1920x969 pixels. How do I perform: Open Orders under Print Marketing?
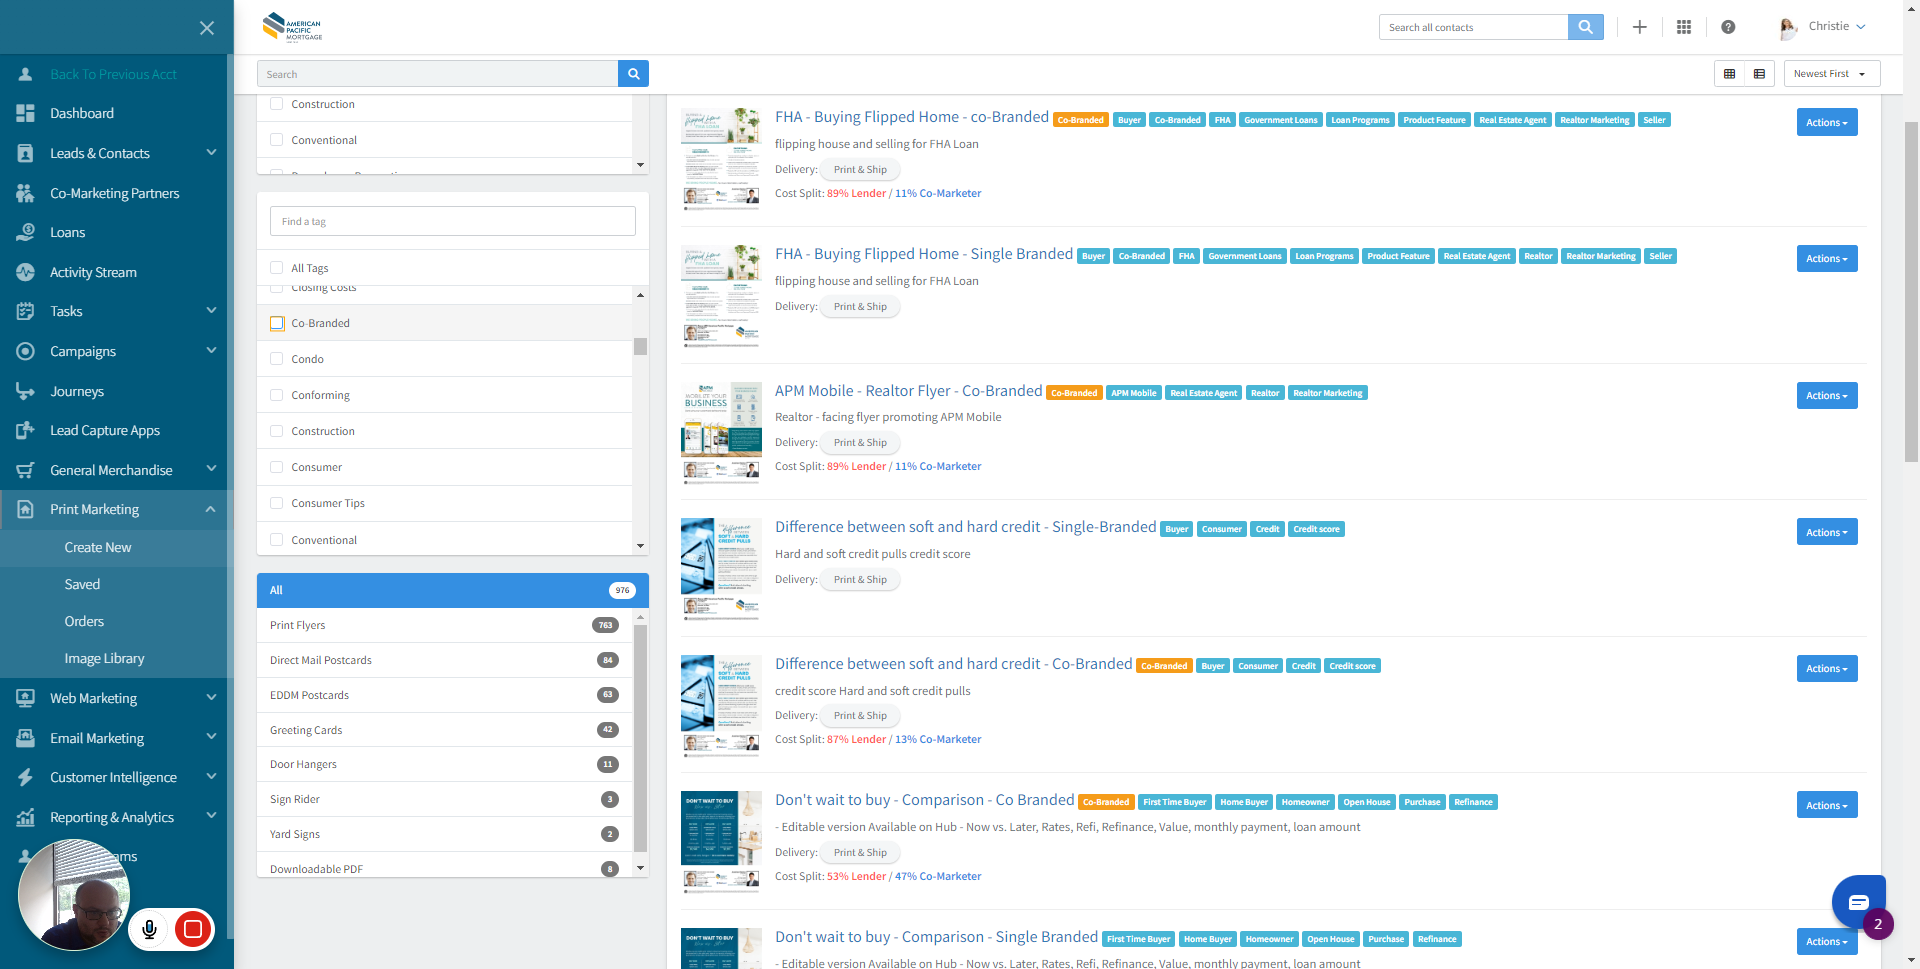pyautogui.click(x=84, y=621)
